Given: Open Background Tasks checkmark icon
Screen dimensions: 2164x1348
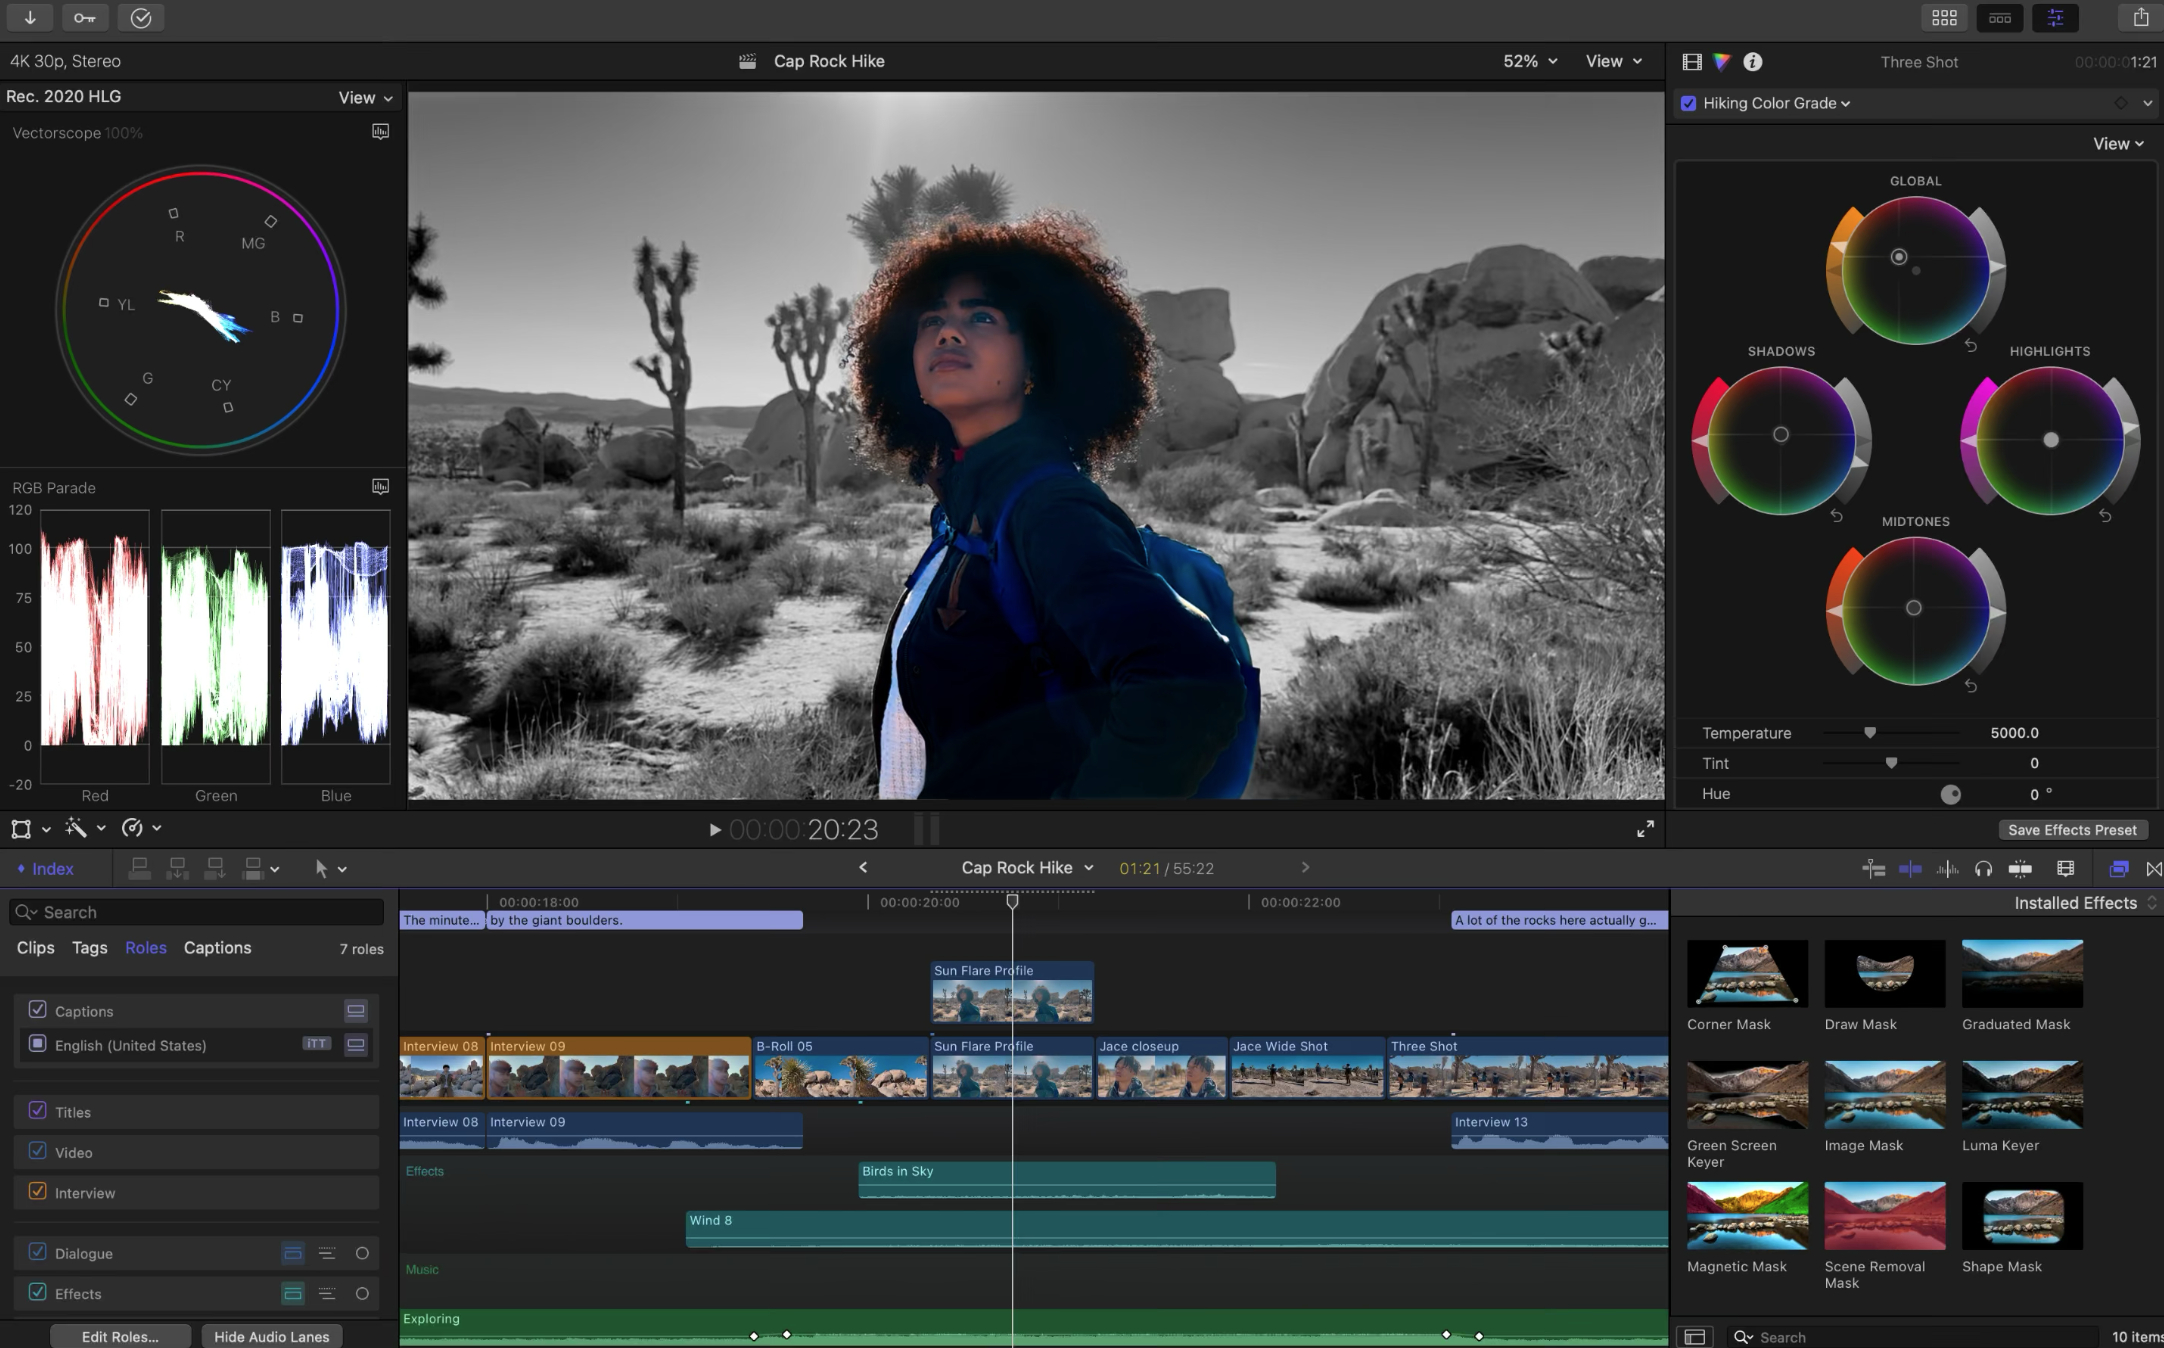Looking at the screenshot, I should 141,17.
